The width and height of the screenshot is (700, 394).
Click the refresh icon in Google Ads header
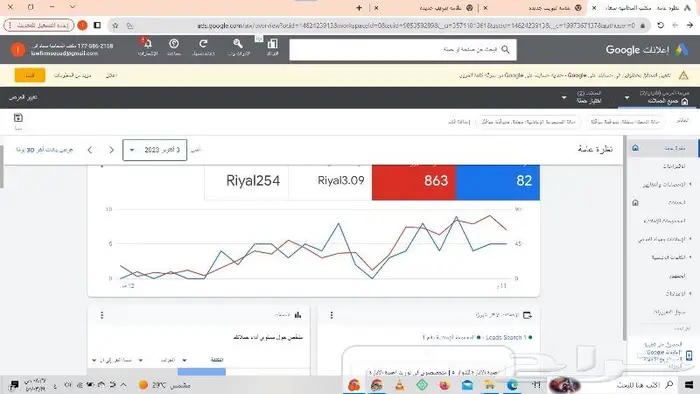pos(203,44)
